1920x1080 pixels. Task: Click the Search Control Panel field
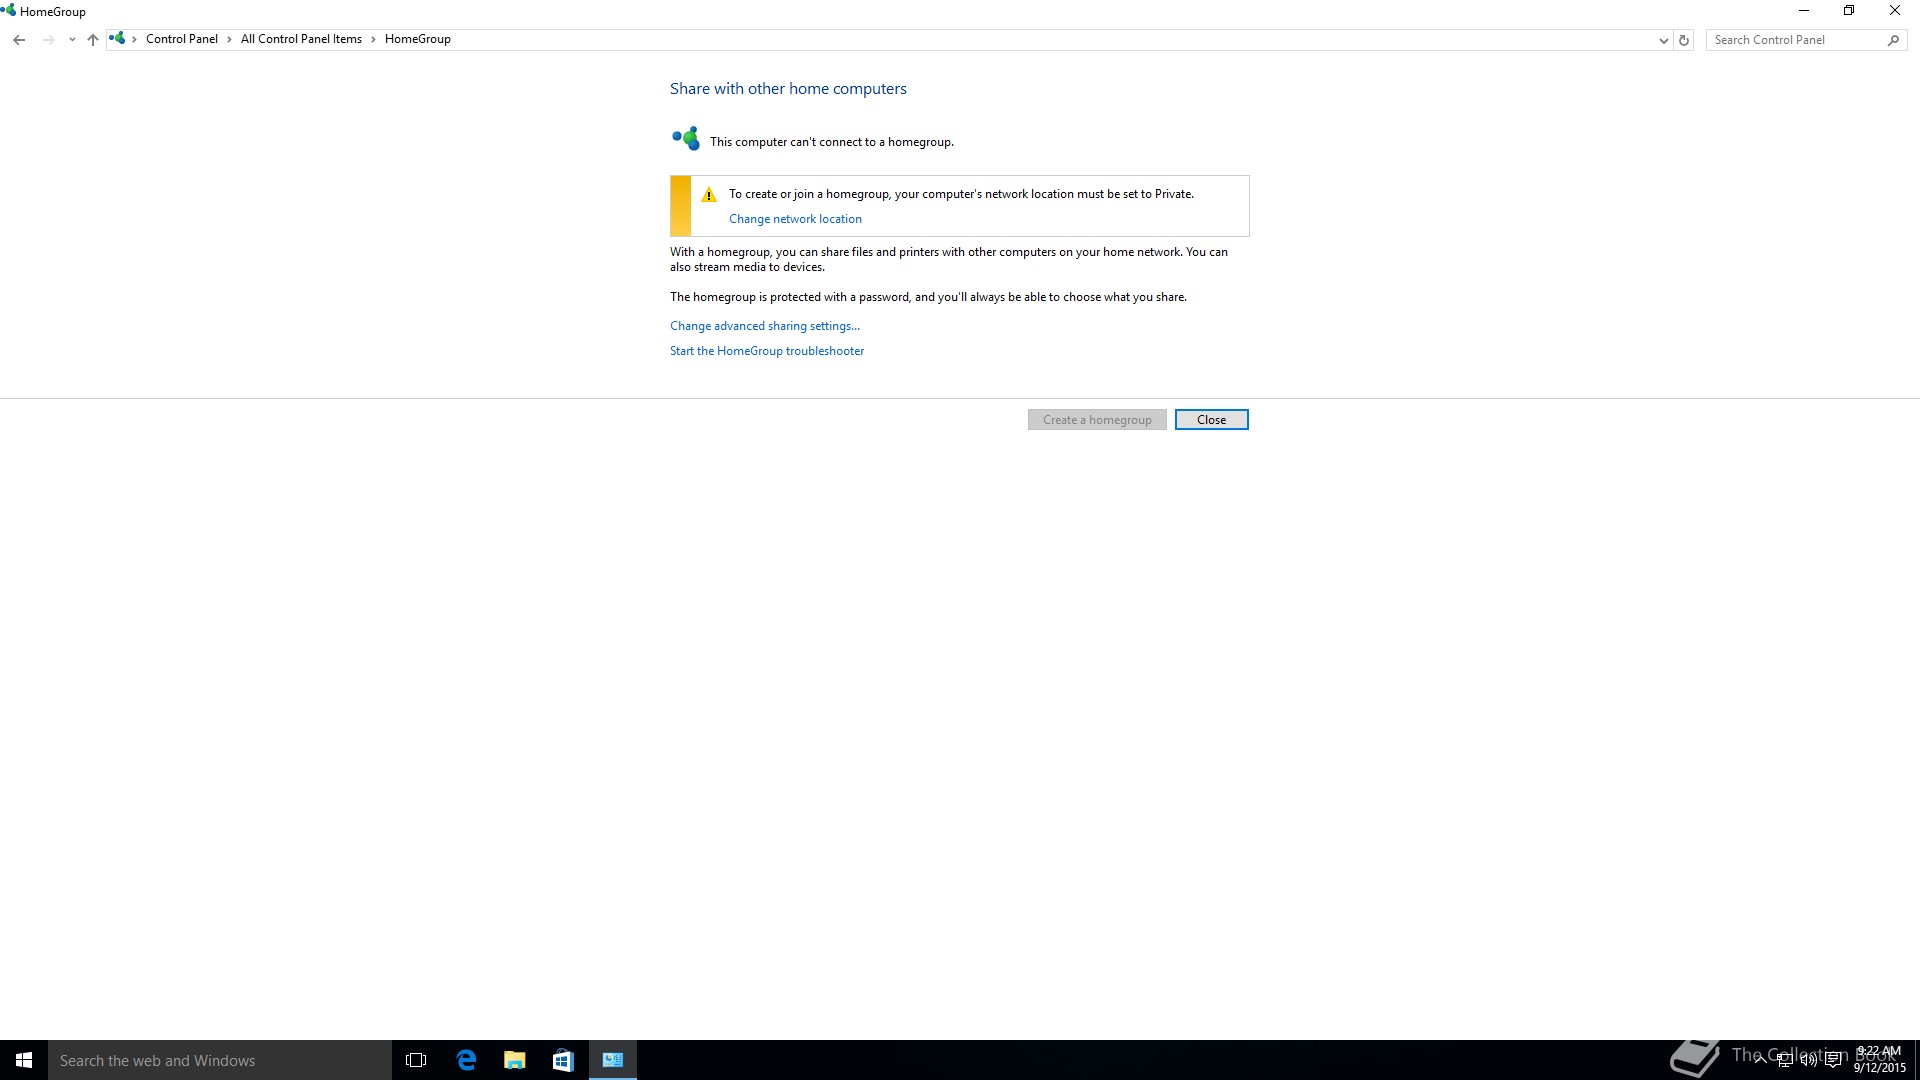[1795, 40]
